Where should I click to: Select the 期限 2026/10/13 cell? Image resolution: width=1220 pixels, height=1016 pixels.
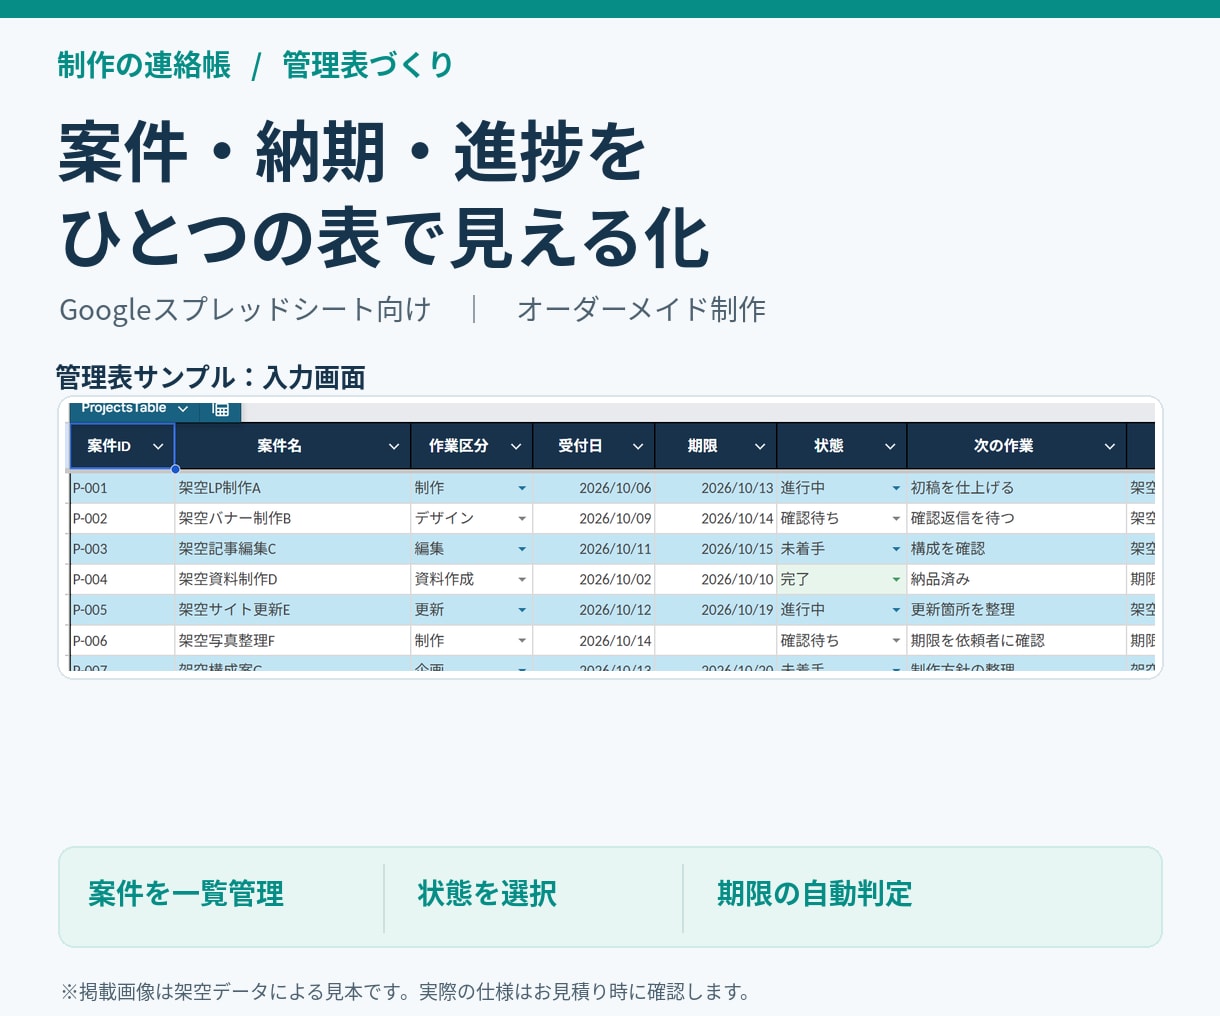click(716, 488)
